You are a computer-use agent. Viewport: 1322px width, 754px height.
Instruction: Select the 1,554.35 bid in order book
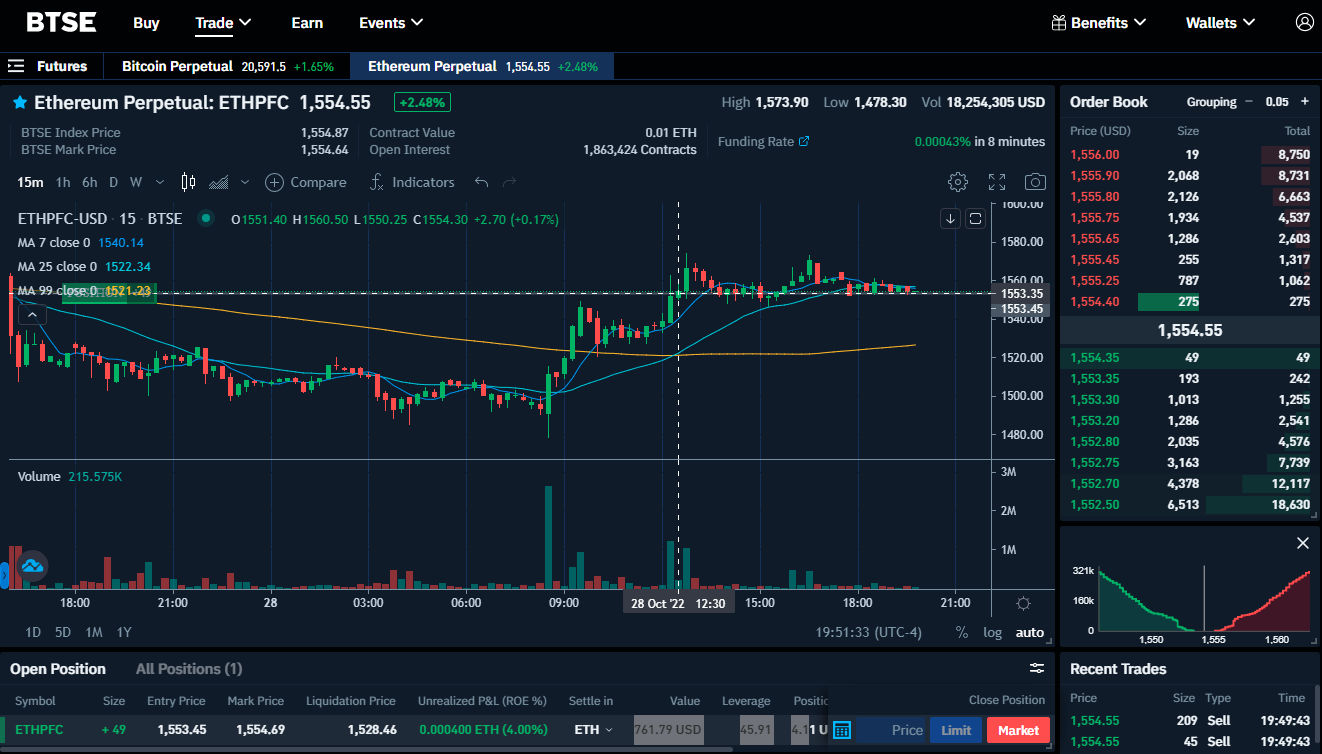click(1190, 358)
